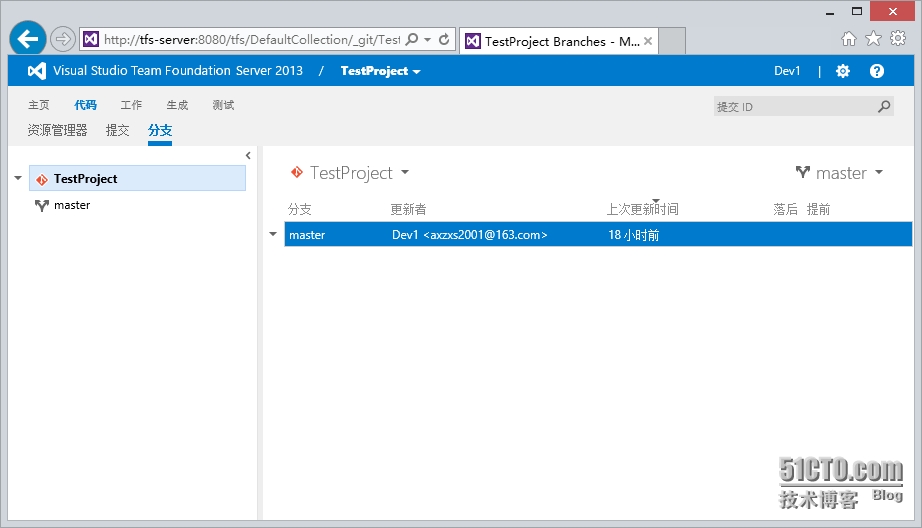Collapse the TestProject tree node arrow
The height and width of the screenshot is (528, 922).
(x=18, y=178)
